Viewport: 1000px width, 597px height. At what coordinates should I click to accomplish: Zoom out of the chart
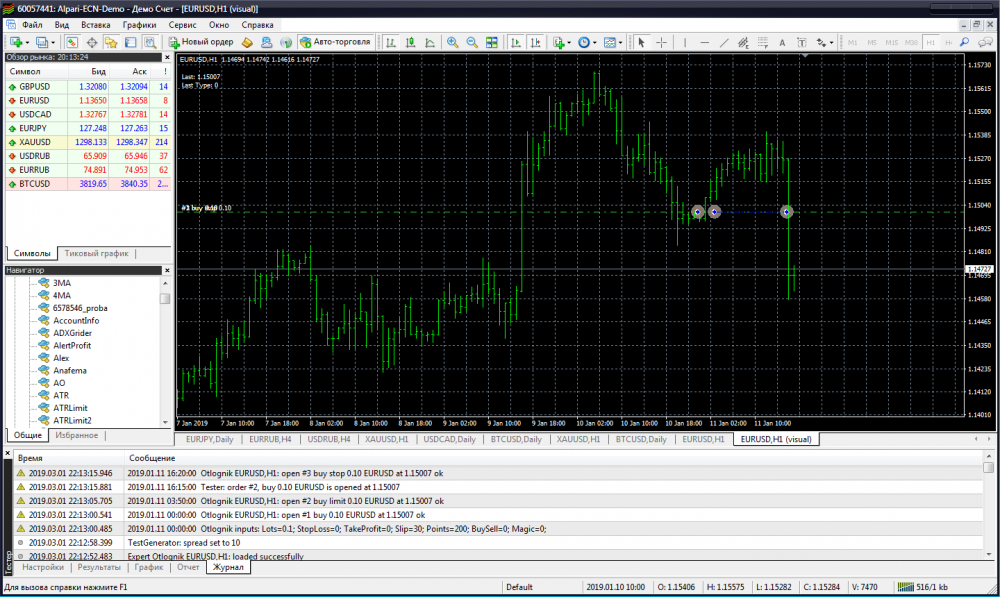click(472, 42)
